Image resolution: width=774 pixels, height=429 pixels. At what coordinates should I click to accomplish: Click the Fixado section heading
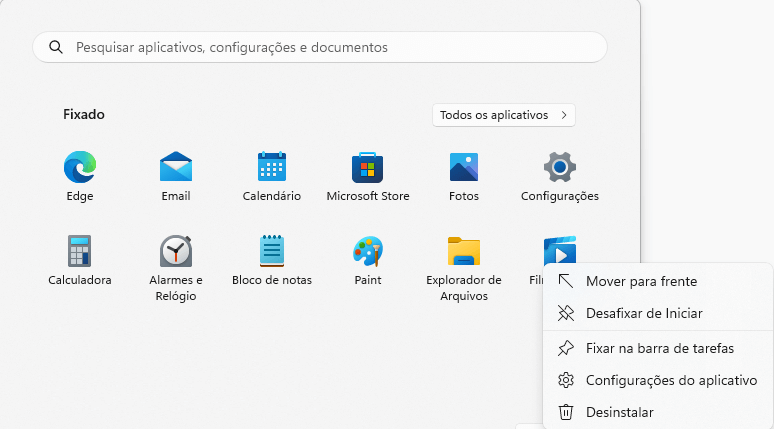click(84, 115)
